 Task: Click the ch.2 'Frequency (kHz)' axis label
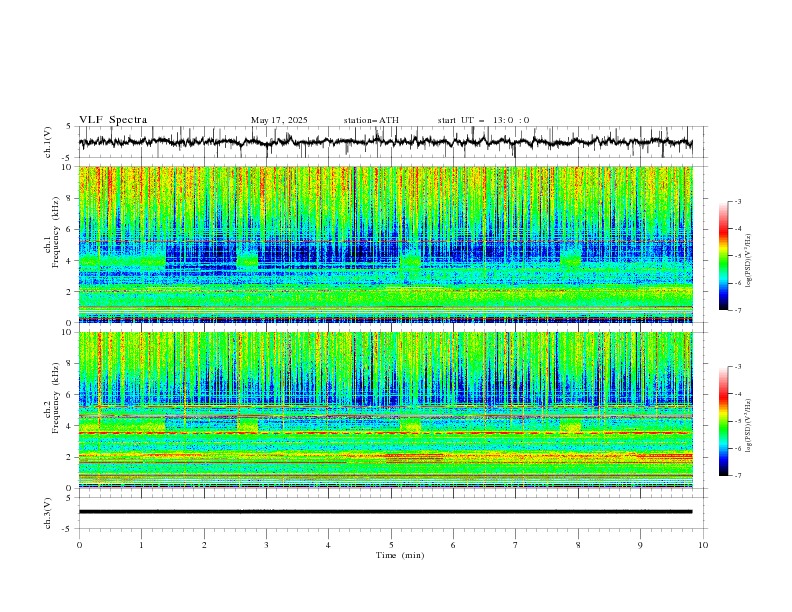click(x=56, y=397)
